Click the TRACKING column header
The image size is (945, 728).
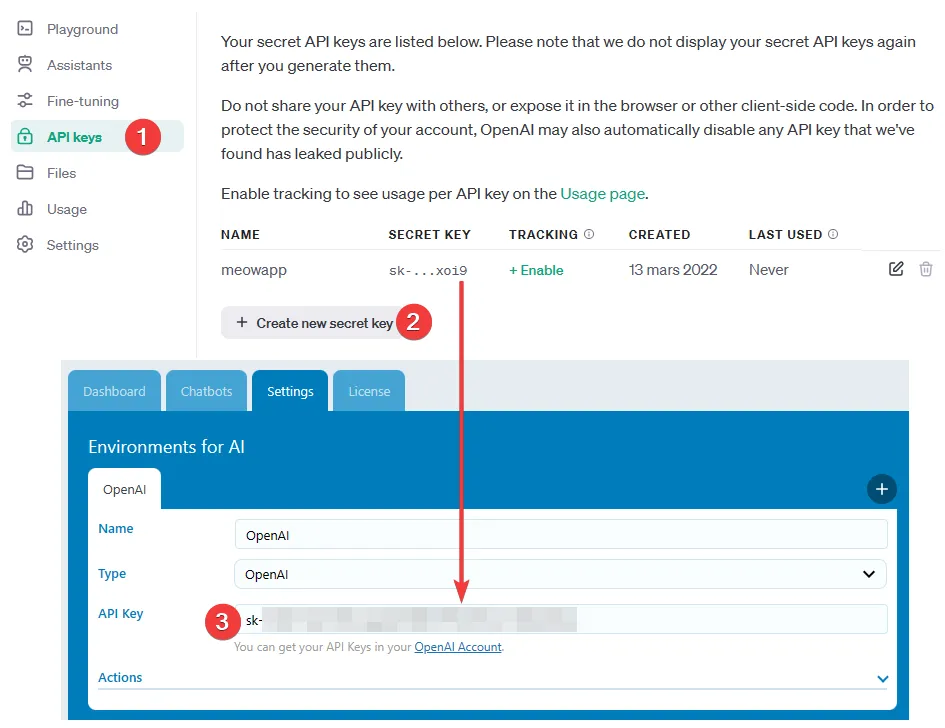pyautogui.click(x=543, y=234)
